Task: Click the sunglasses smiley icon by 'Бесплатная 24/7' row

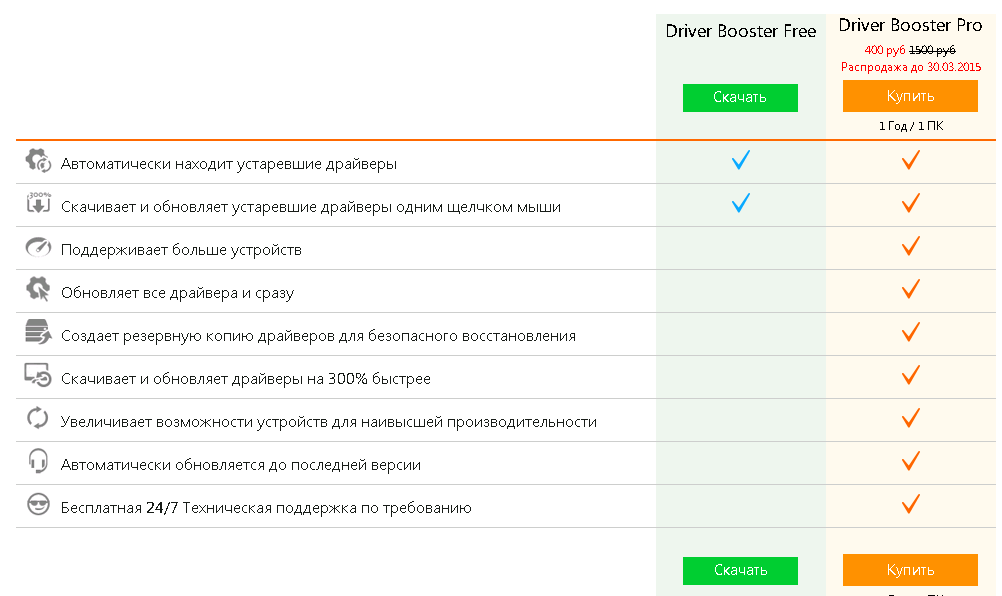Action: [38, 504]
